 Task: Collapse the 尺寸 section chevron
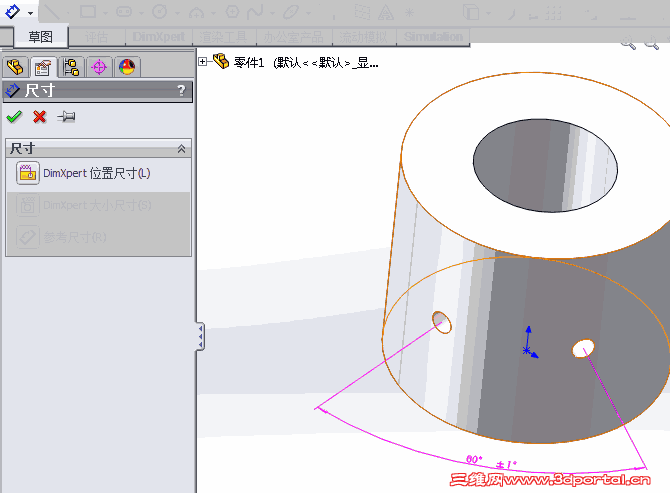click(x=181, y=149)
